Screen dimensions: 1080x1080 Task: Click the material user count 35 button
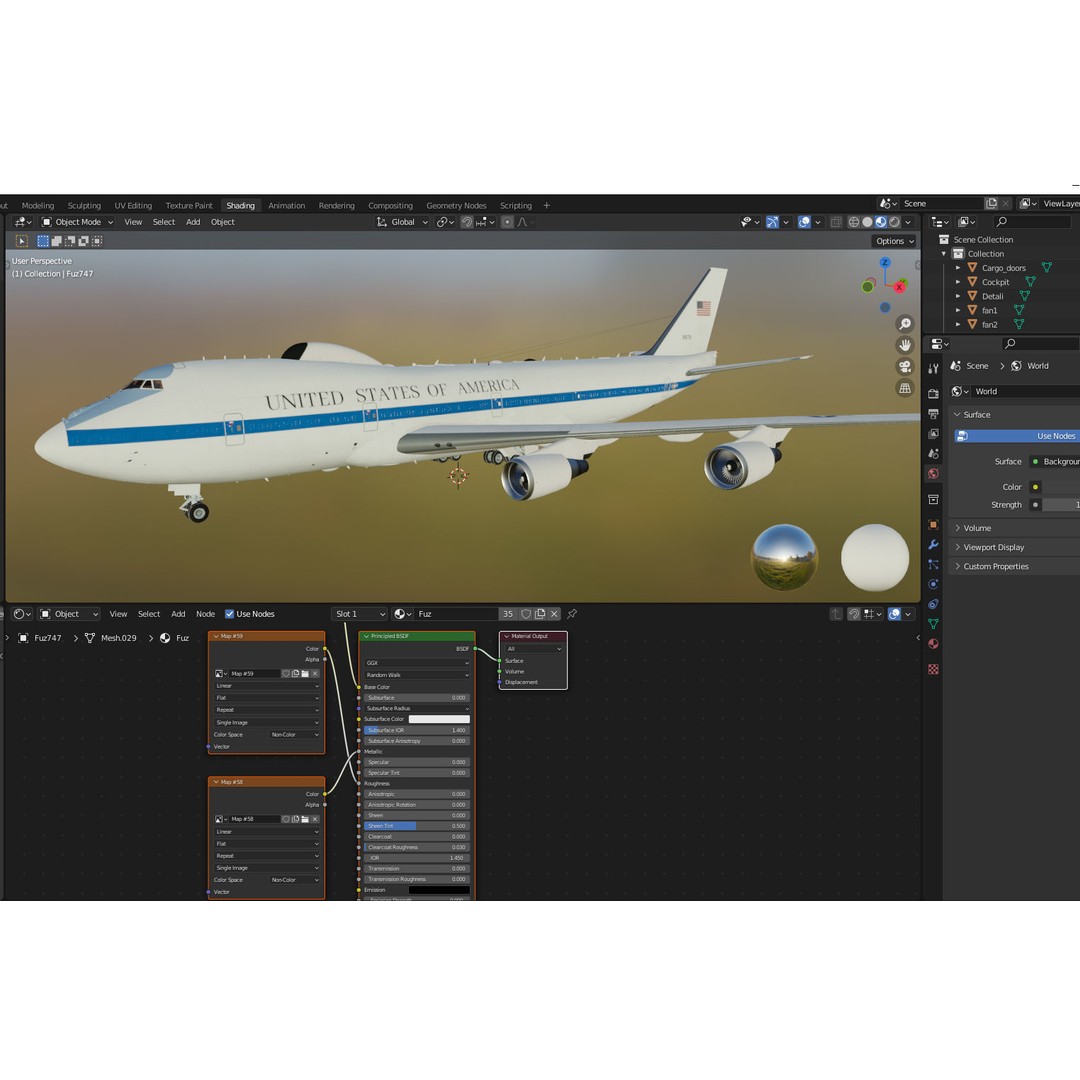[x=508, y=614]
